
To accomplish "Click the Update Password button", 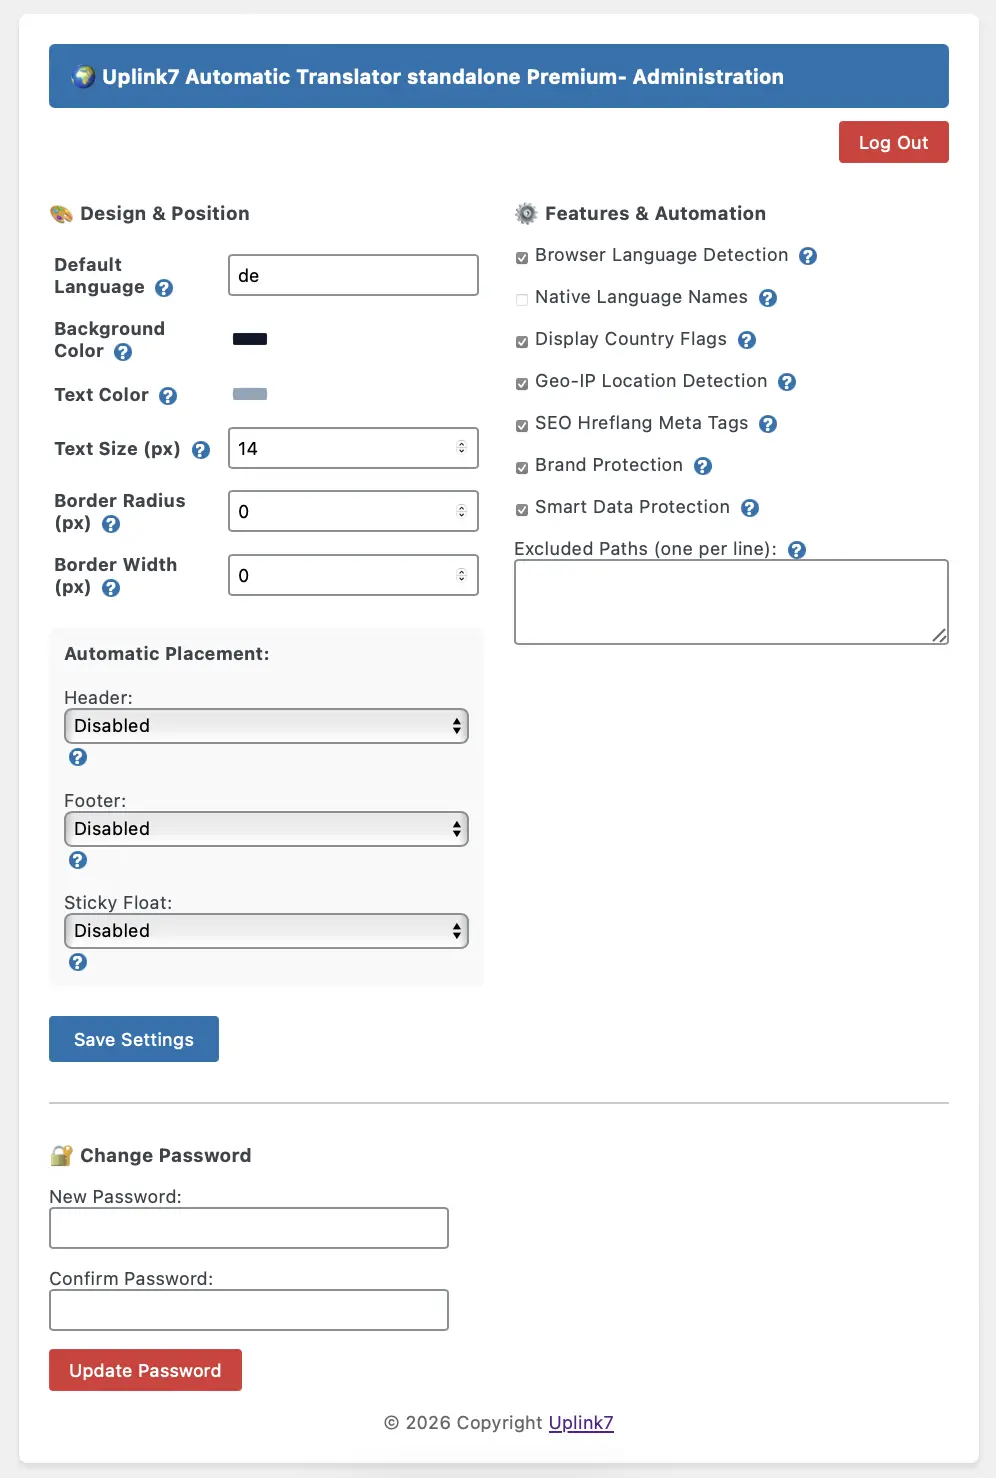I will click(x=145, y=1370).
